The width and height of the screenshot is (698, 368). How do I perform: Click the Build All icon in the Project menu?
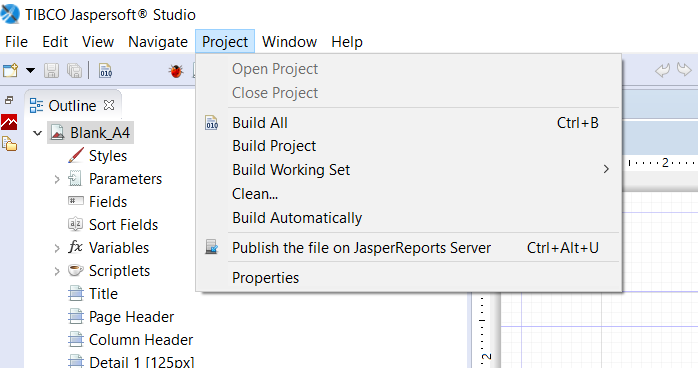point(211,123)
